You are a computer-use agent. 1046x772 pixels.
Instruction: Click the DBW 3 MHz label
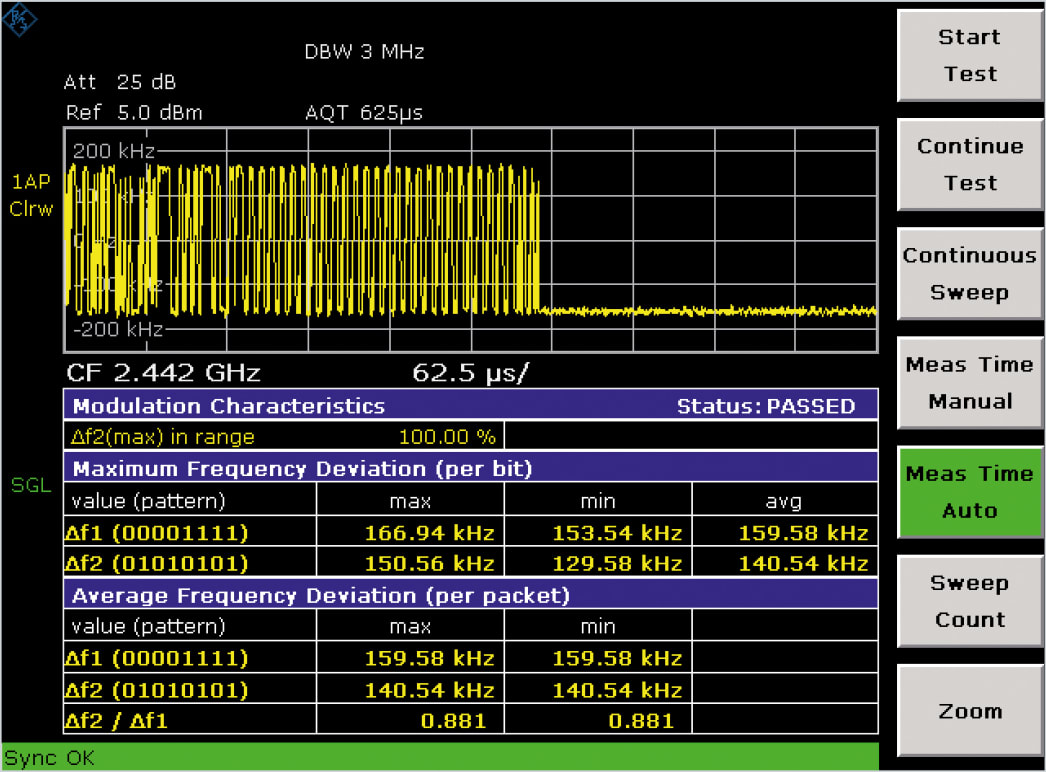(364, 52)
